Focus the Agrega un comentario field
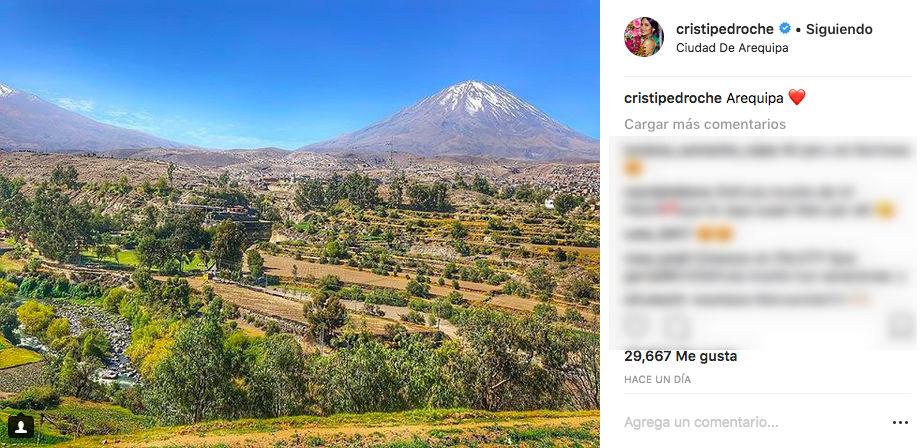924x448 pixels. [754, 422]
